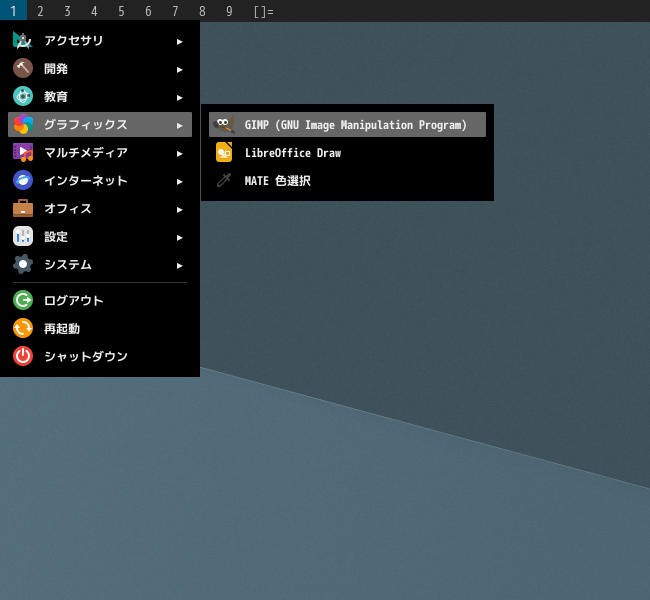Click the atom icon for 教育
Image resolution: width=650 pixels, height=600 pixels.
23,97
